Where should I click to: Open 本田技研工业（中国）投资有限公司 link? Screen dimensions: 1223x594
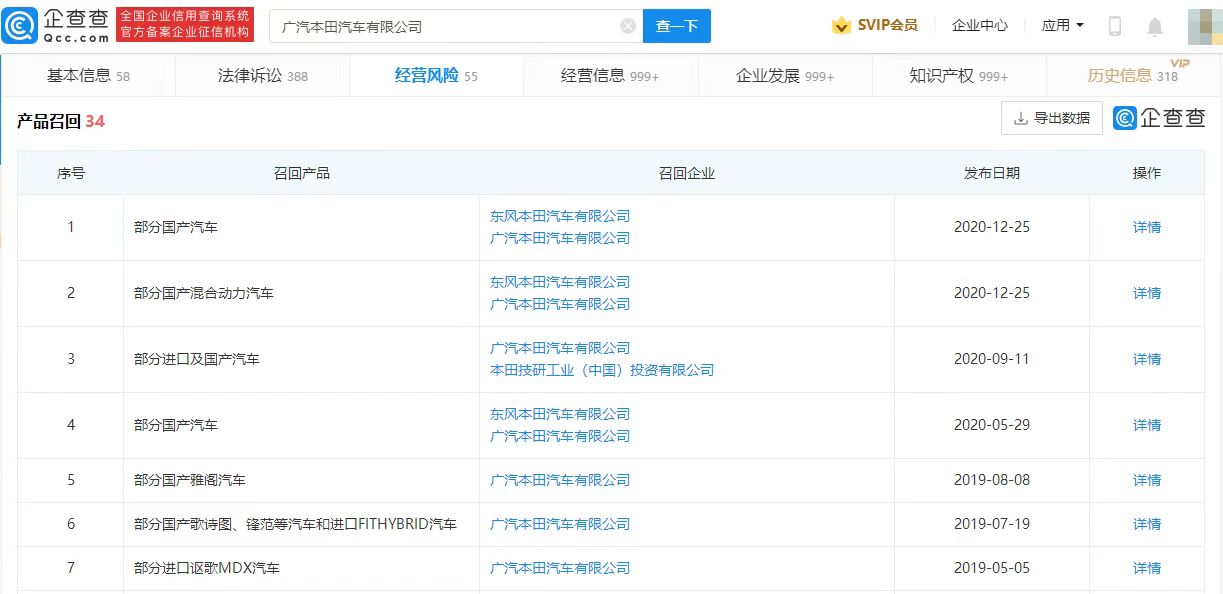[x=602, y=370]
